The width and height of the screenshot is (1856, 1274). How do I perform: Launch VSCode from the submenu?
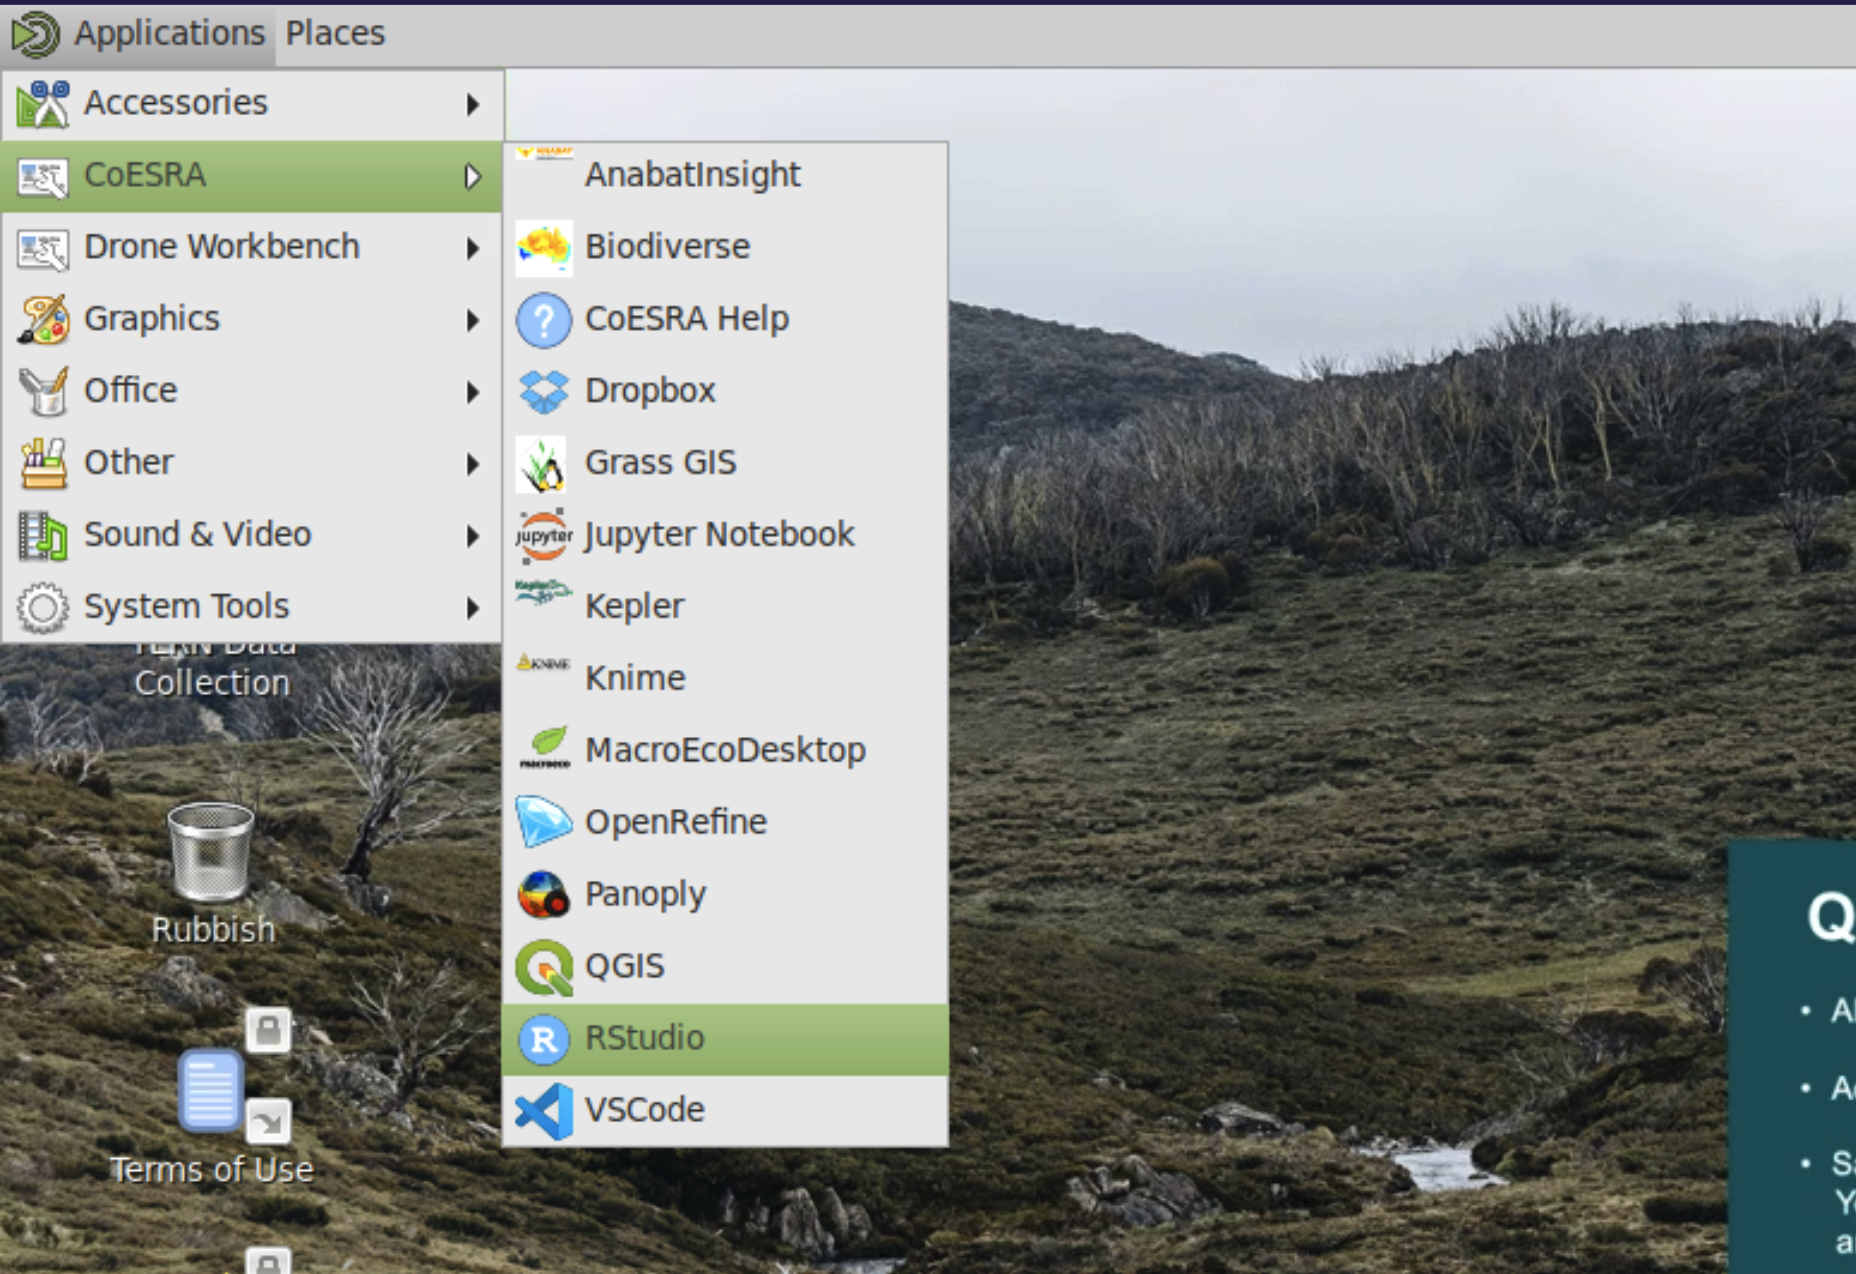tap(726, 1111)
